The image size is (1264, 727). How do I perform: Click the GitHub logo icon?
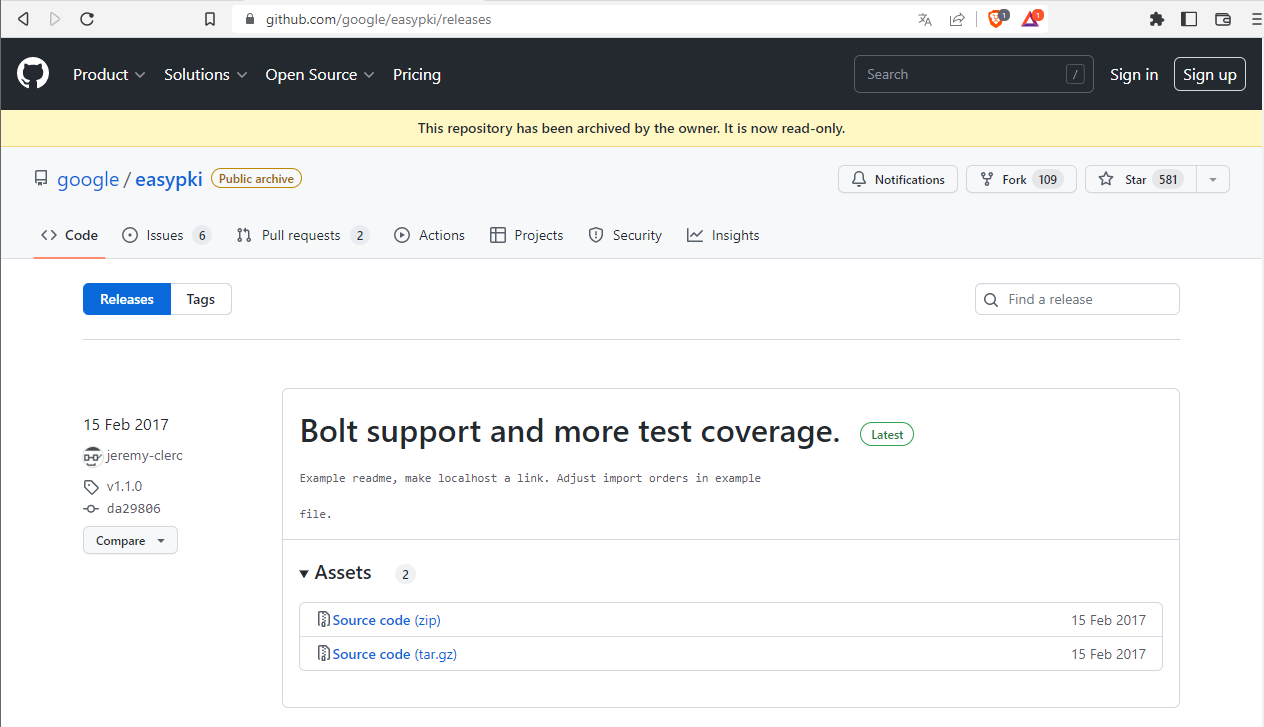point(33,74)
